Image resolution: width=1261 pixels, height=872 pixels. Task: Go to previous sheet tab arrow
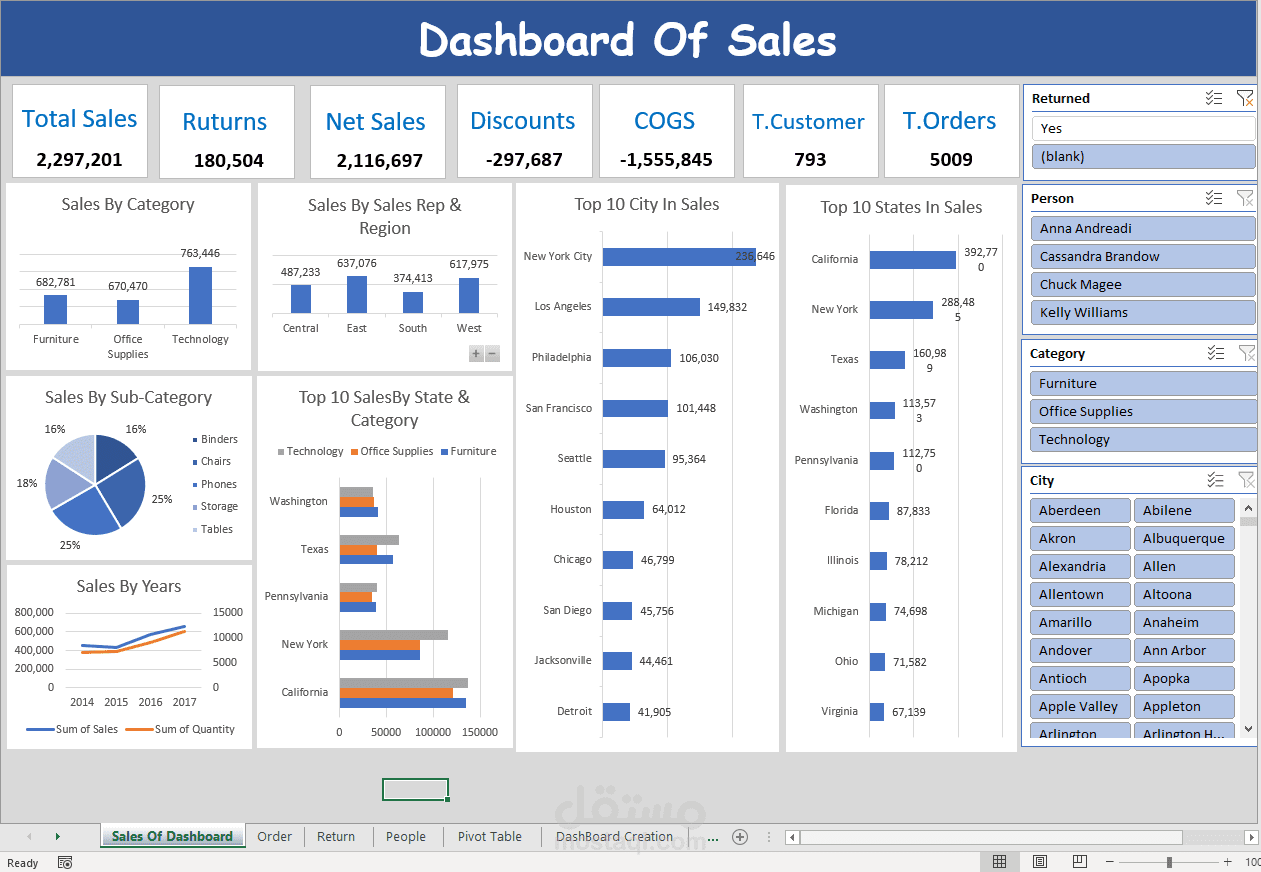[29, 837]
